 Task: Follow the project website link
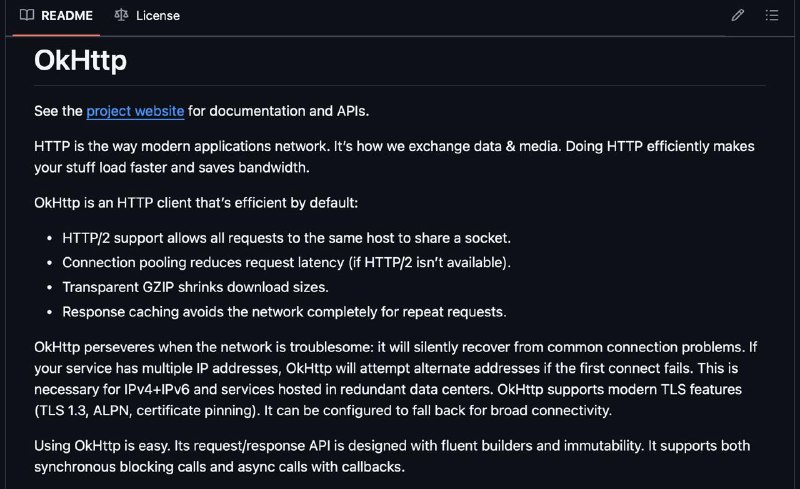pos(135,111)
